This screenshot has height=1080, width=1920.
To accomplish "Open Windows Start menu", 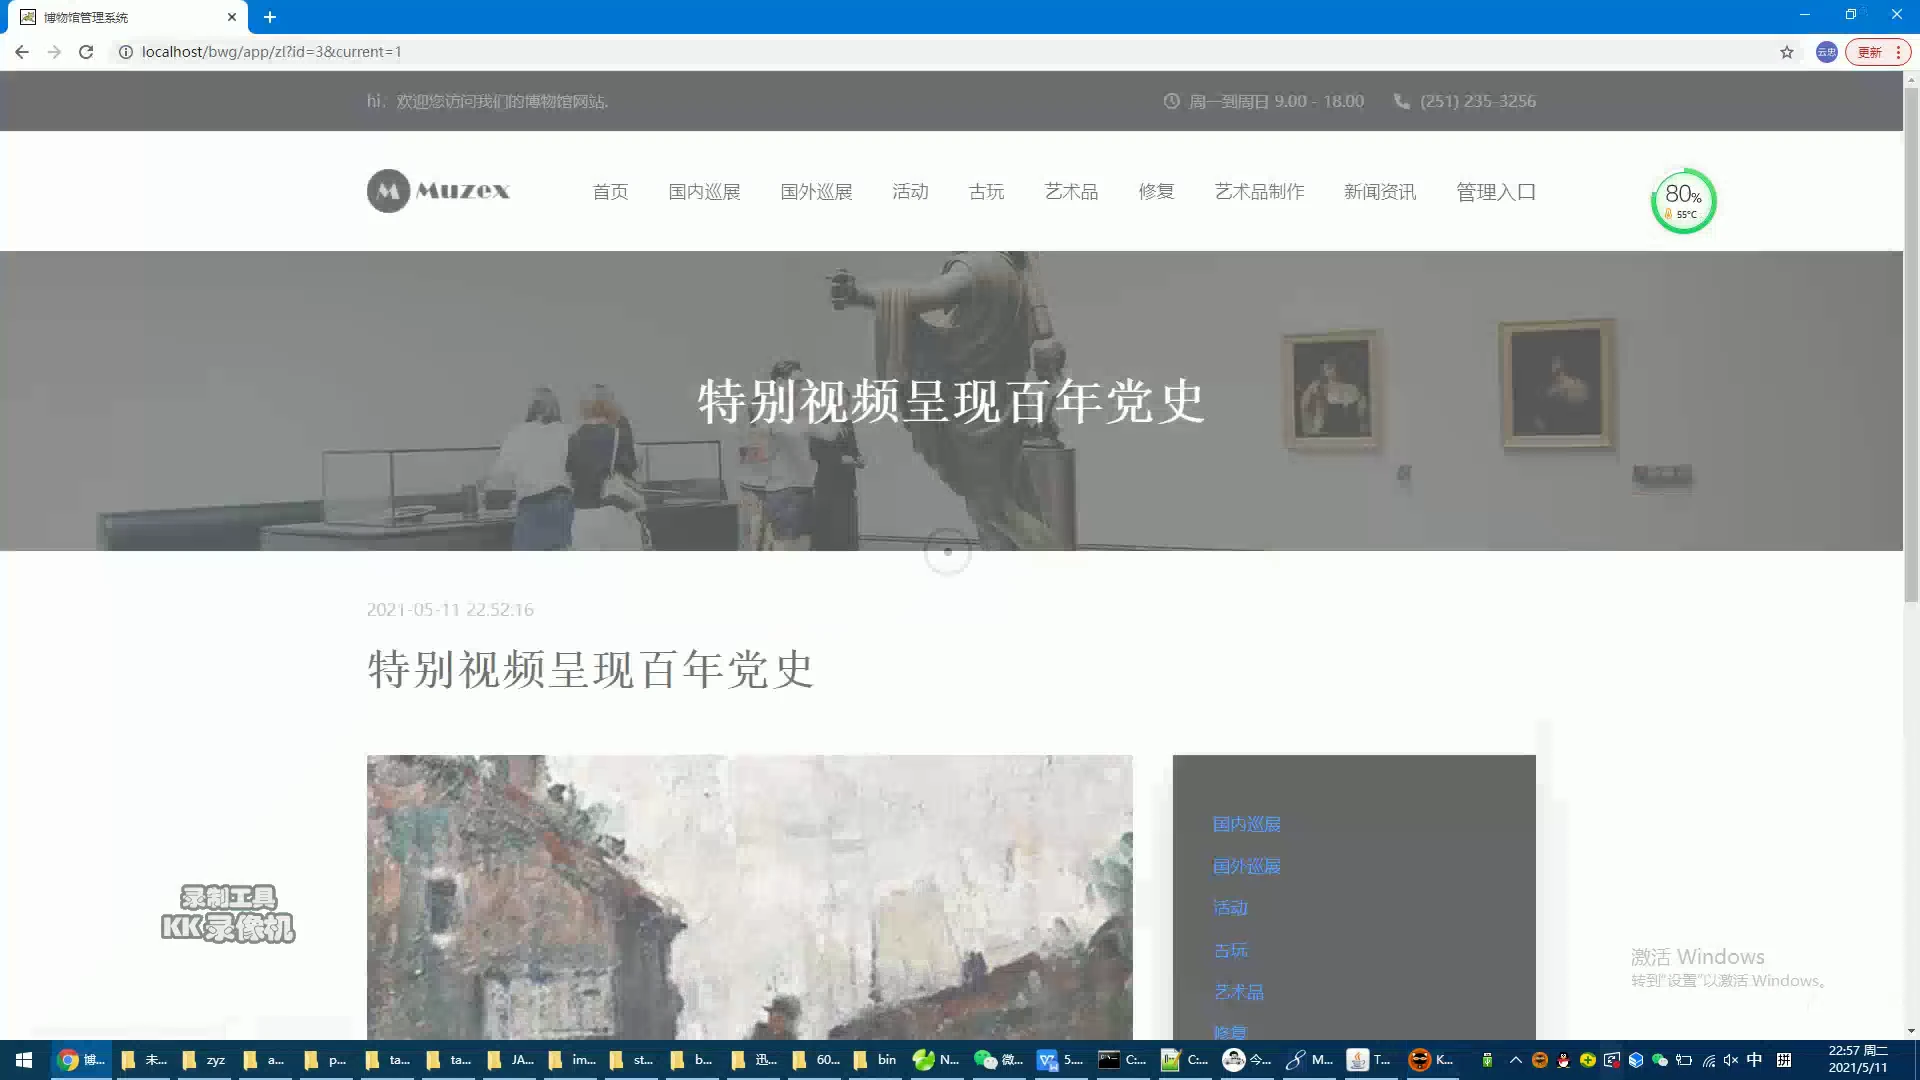I will [x=24, y=1060].
